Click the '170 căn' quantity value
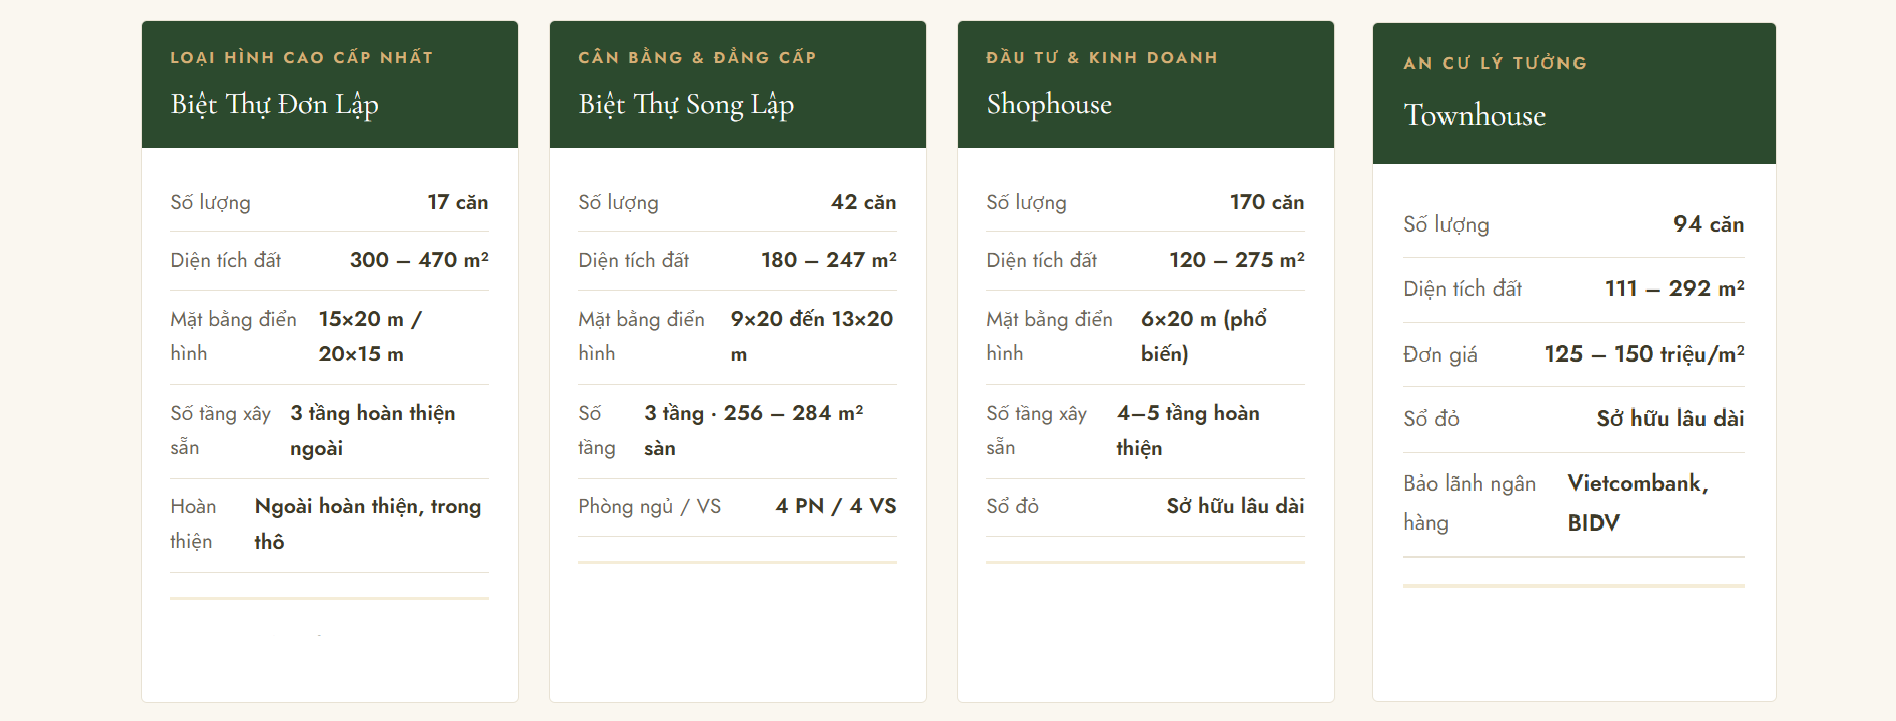This screenshot has height=721, width=1896. 1267,202
